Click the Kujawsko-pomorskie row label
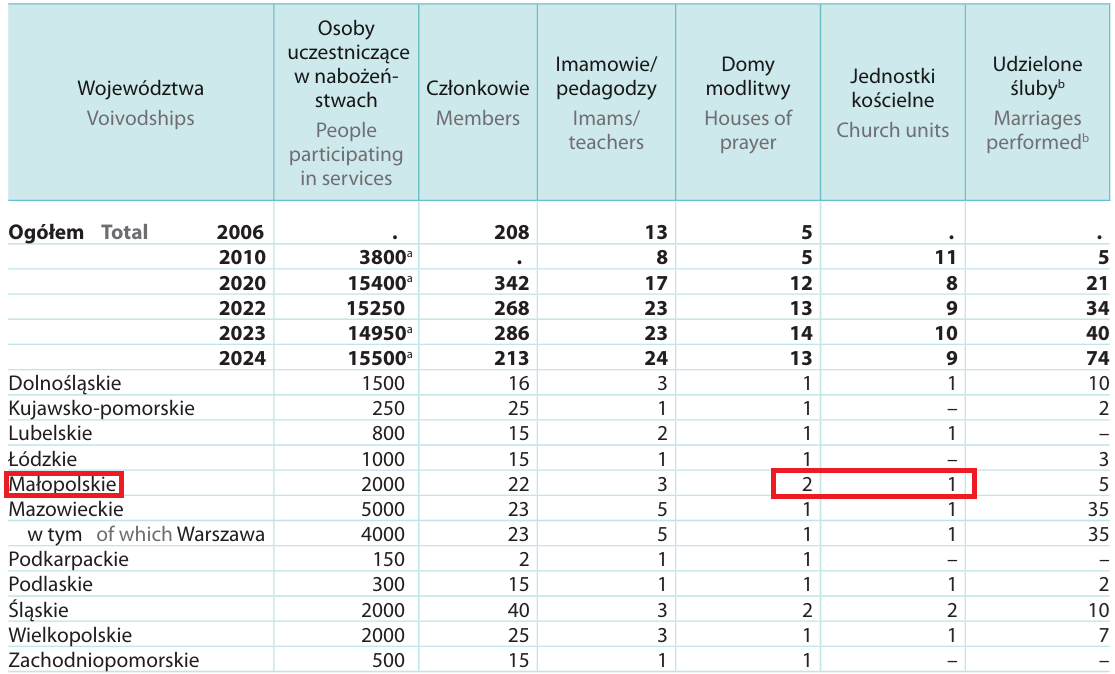 (102, 408)
